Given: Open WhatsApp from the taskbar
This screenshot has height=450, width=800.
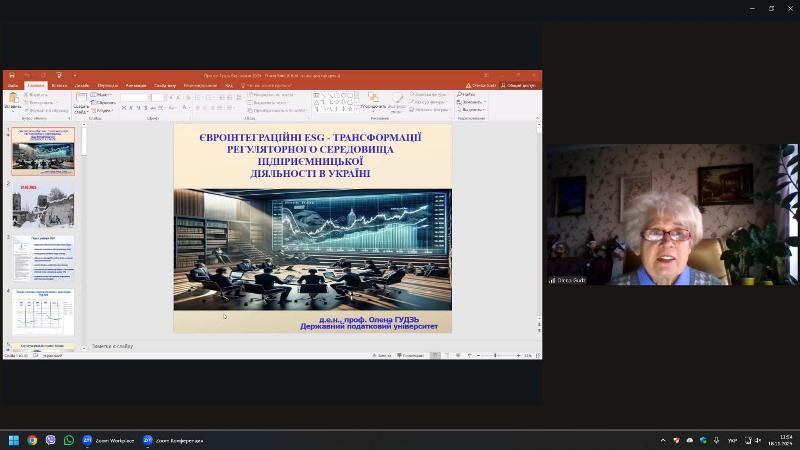Looking at the screenshot, I should pyautogui.click(x=68, y=440).
